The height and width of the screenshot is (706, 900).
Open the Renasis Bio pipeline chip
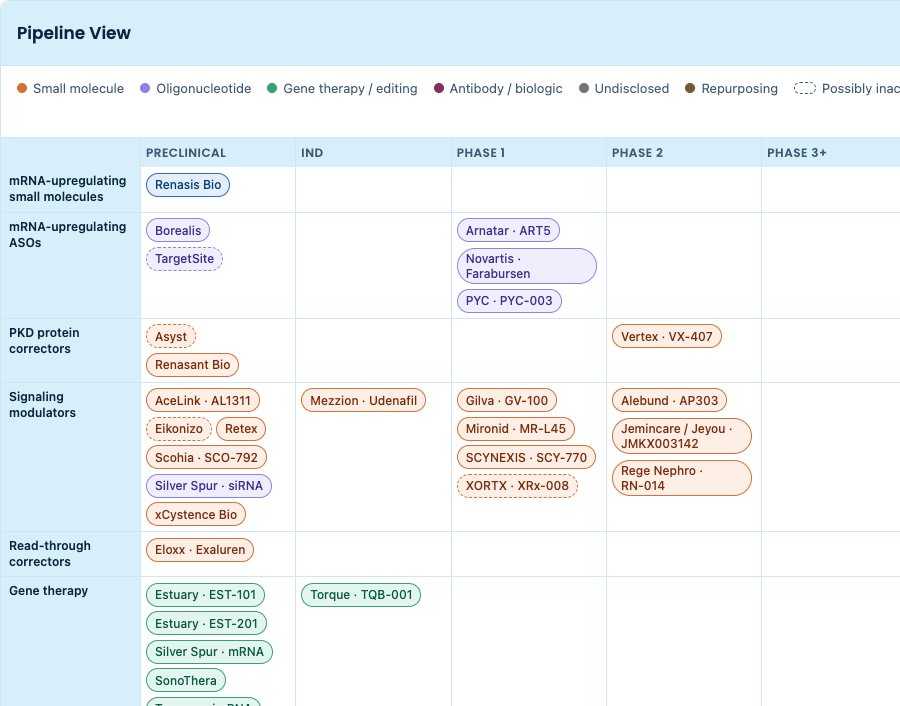[x=188, y=185]
